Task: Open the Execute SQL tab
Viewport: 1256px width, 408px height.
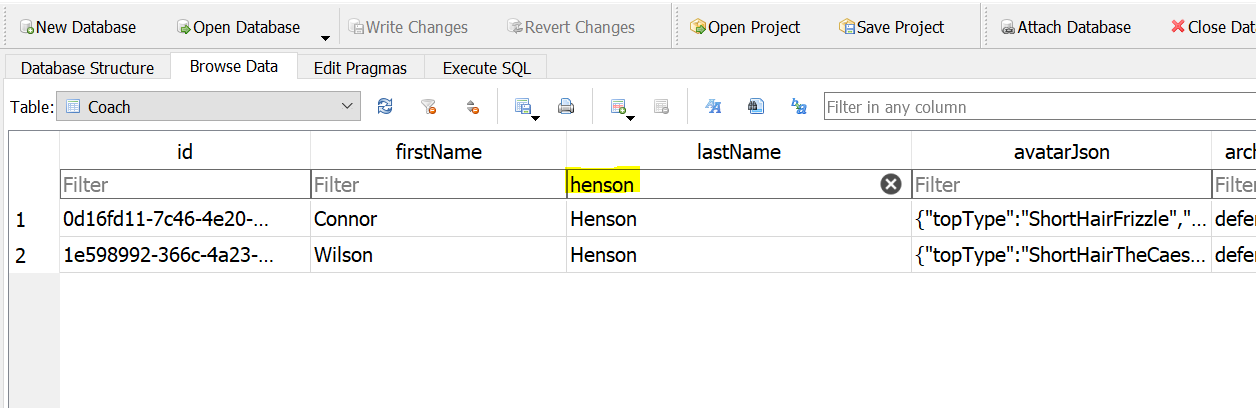Action: 487,68
